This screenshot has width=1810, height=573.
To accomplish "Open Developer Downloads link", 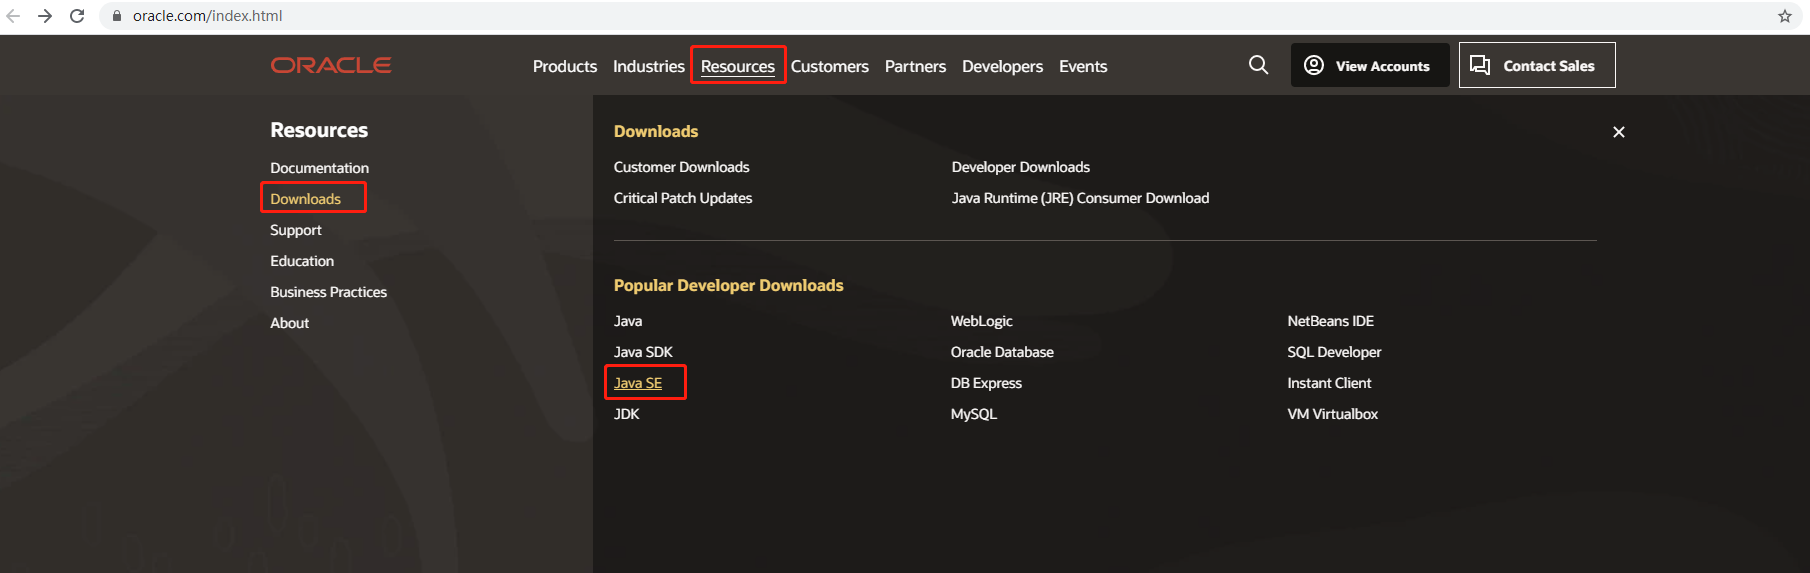I will tap(1021, 167).
